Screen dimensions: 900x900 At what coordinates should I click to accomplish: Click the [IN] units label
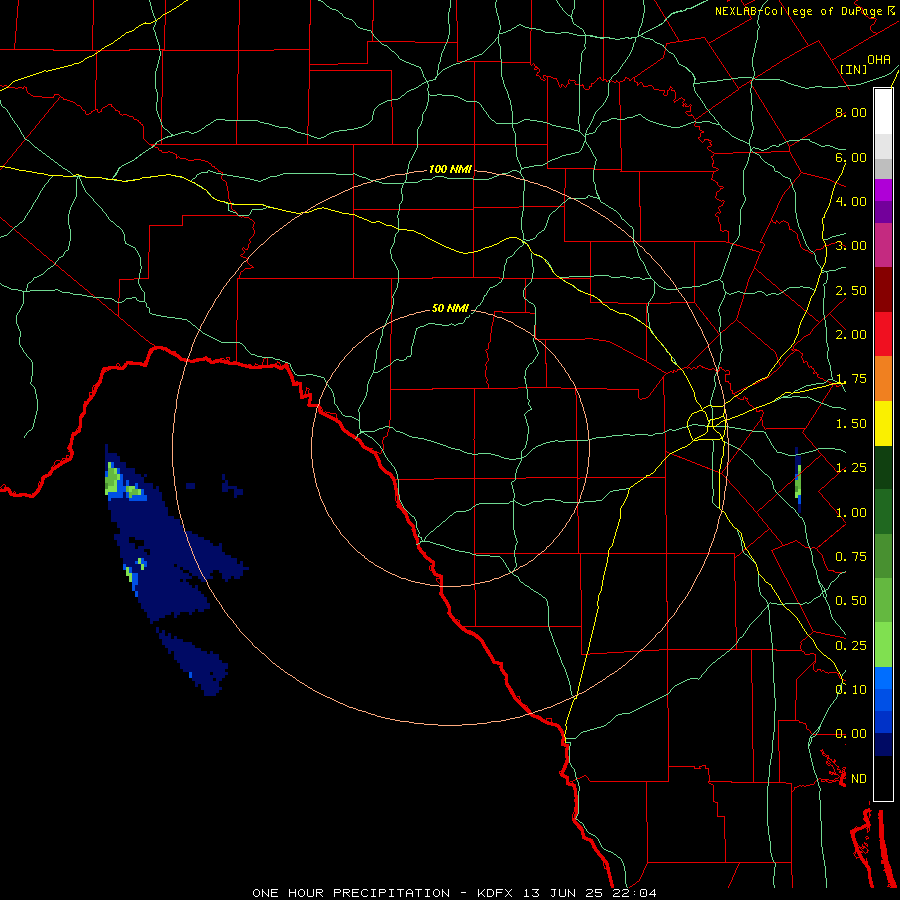[x=854, y=69]
